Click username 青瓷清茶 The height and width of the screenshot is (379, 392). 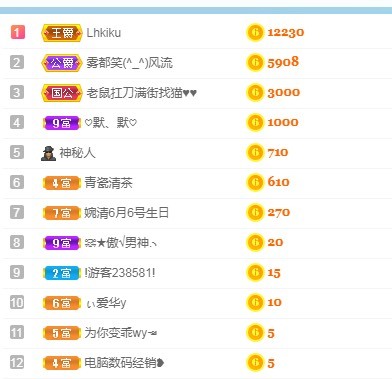108,183
